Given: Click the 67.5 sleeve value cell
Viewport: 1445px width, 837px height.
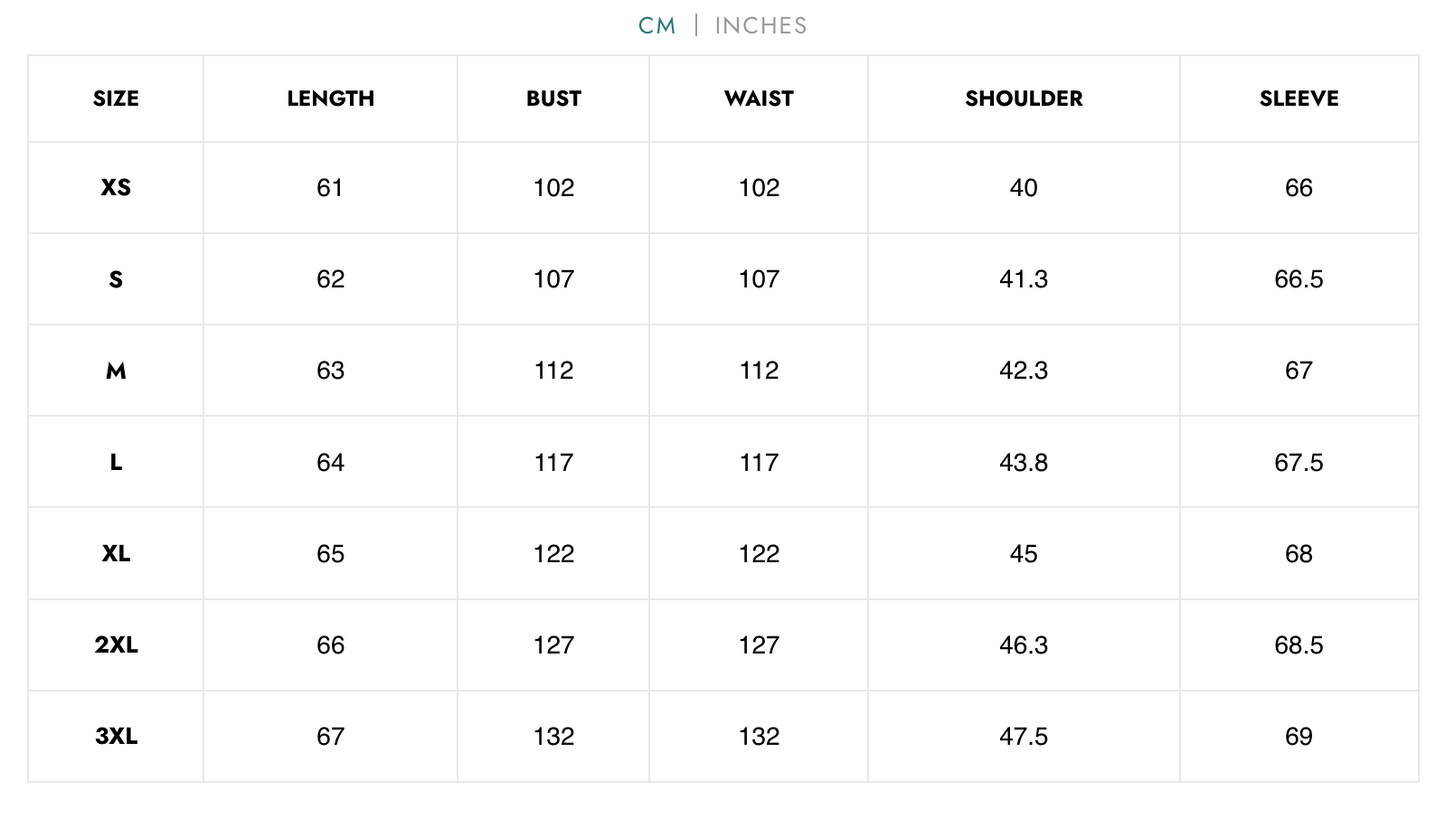Looking at the screenshot, I should [x=1298, y=462].
